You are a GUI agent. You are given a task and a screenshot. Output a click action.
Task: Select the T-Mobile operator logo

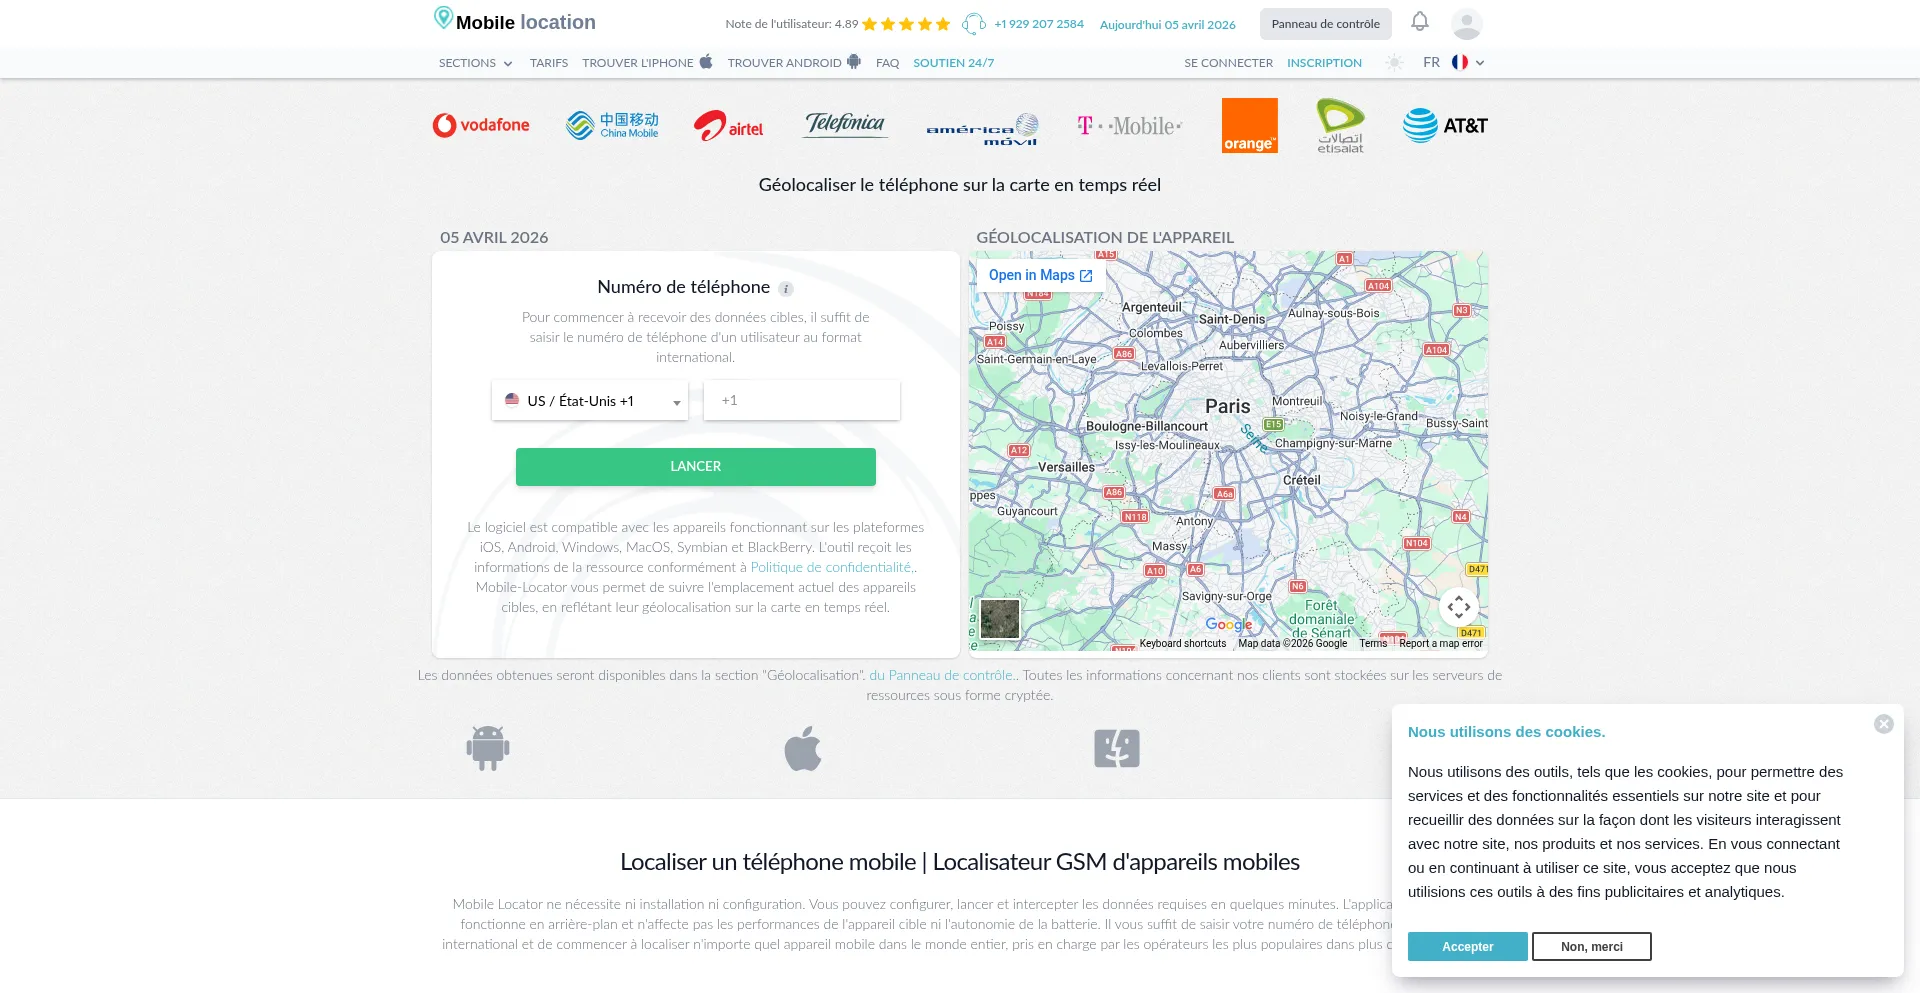pos(1129,126)
